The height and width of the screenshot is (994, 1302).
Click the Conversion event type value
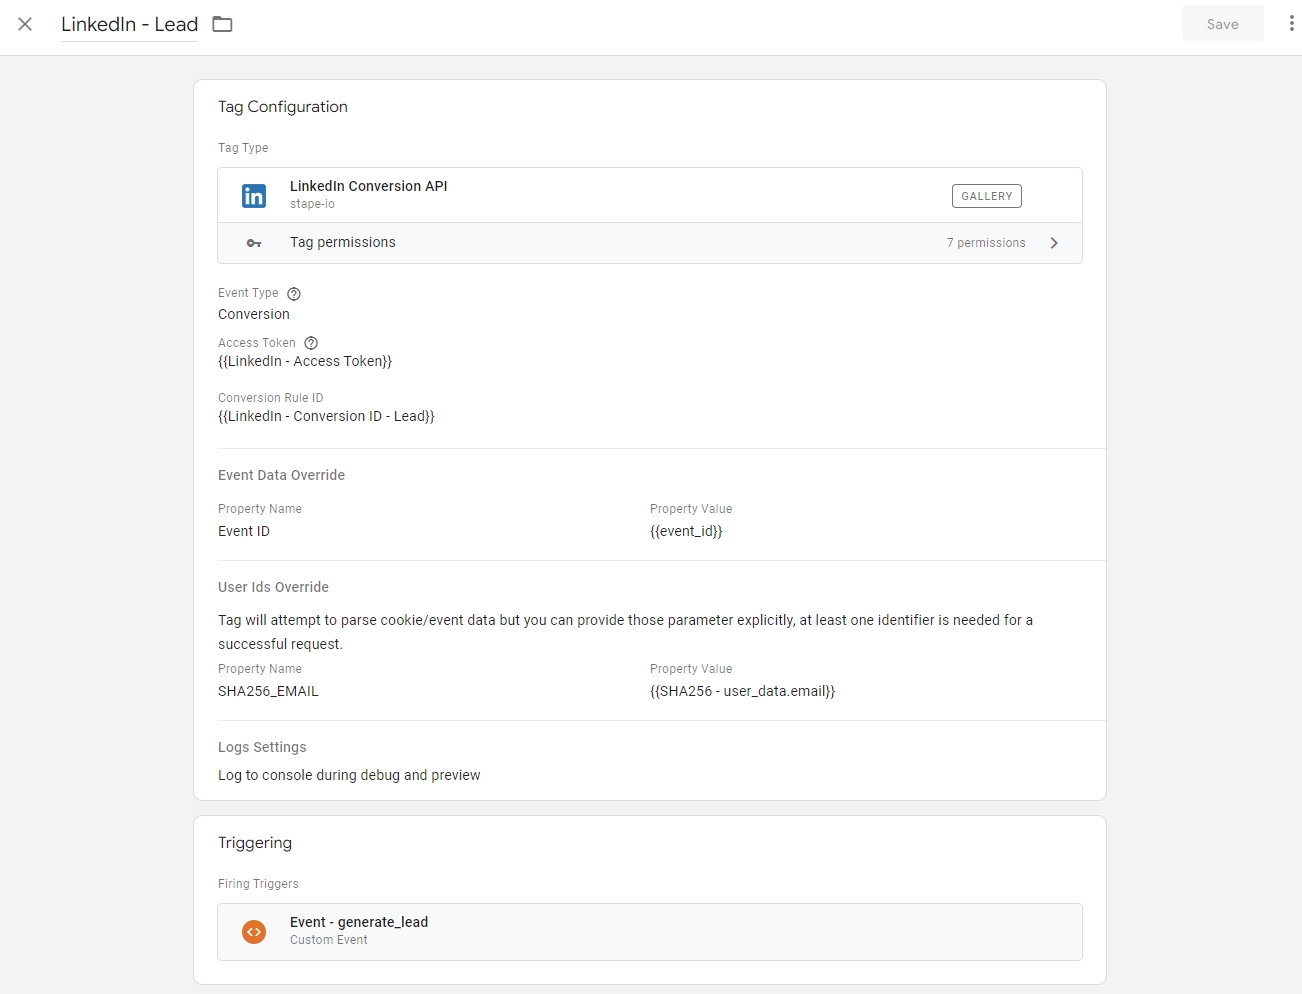(254, 314)
